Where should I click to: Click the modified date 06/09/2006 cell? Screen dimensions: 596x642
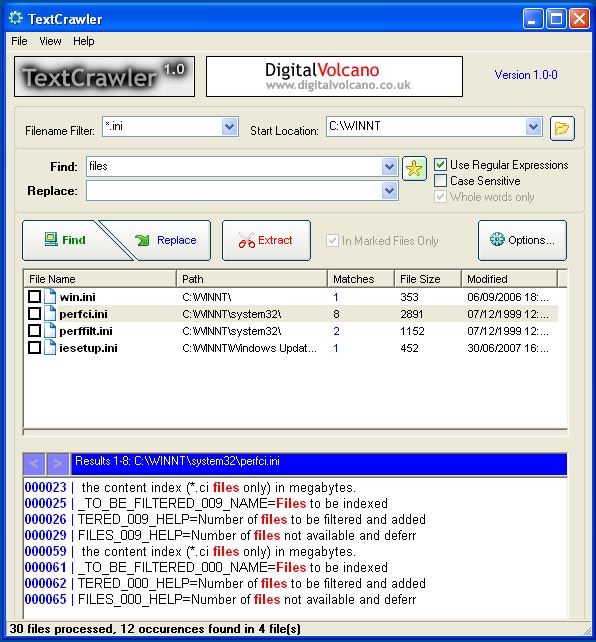pyautogui.click(x=508, y=297)
